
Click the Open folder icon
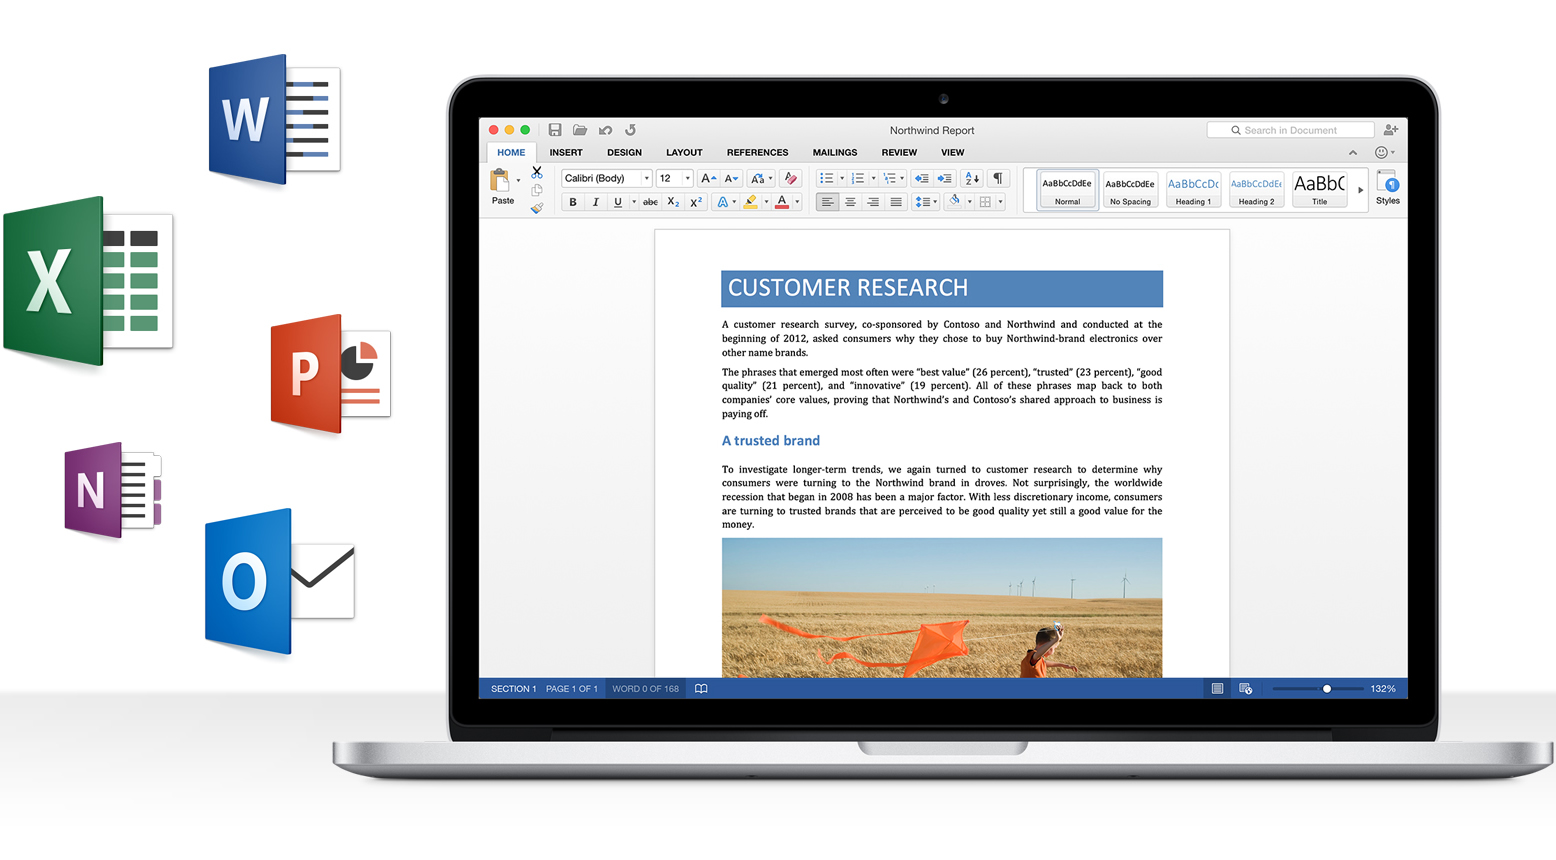coord(580,130)
